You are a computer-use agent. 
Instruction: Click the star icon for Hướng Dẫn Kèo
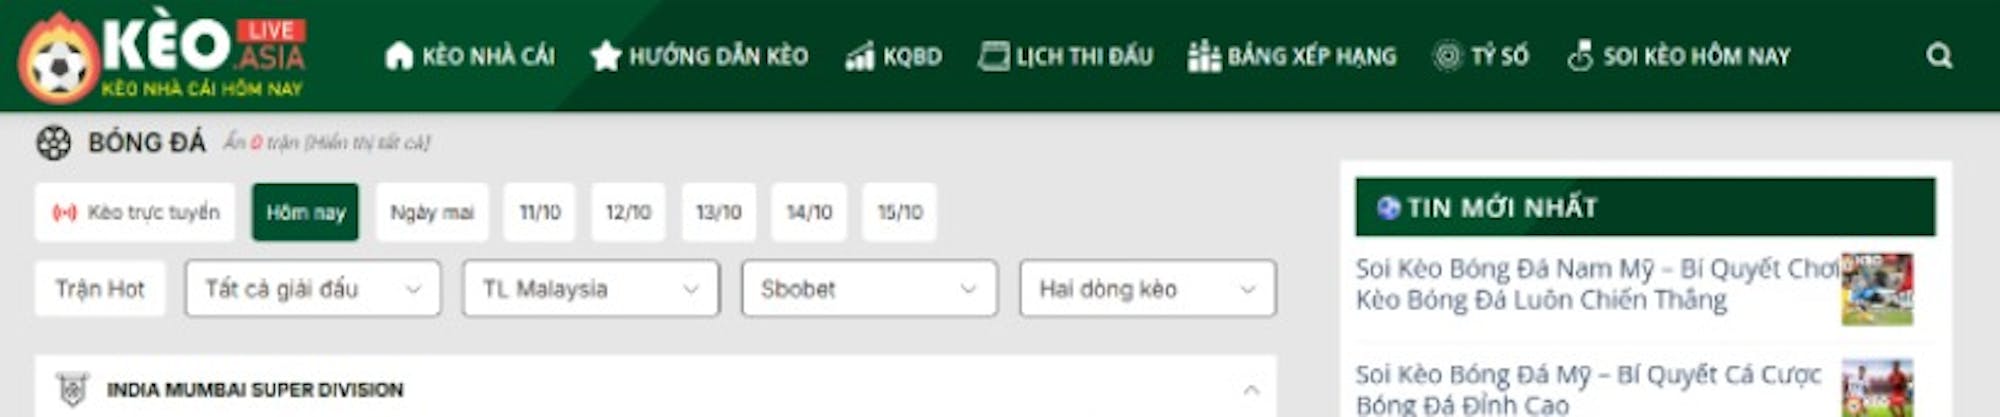click(x=605, y=56)
